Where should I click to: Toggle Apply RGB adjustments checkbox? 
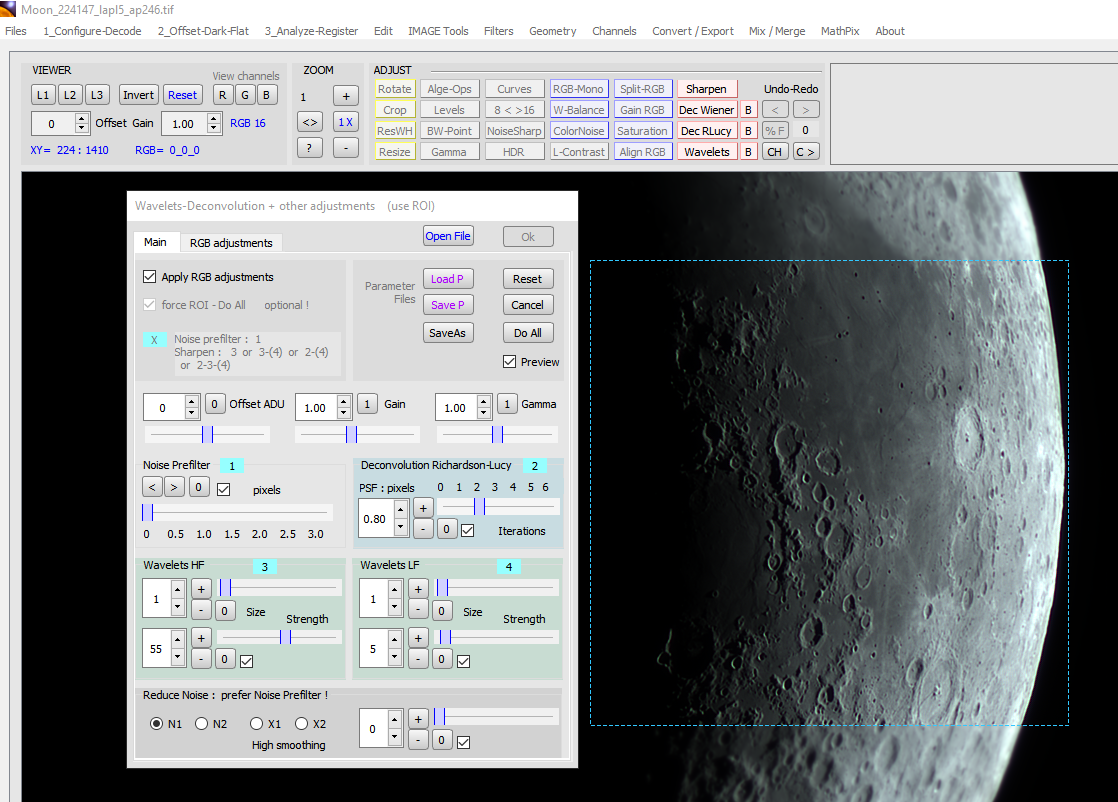[x=150, y=277]
